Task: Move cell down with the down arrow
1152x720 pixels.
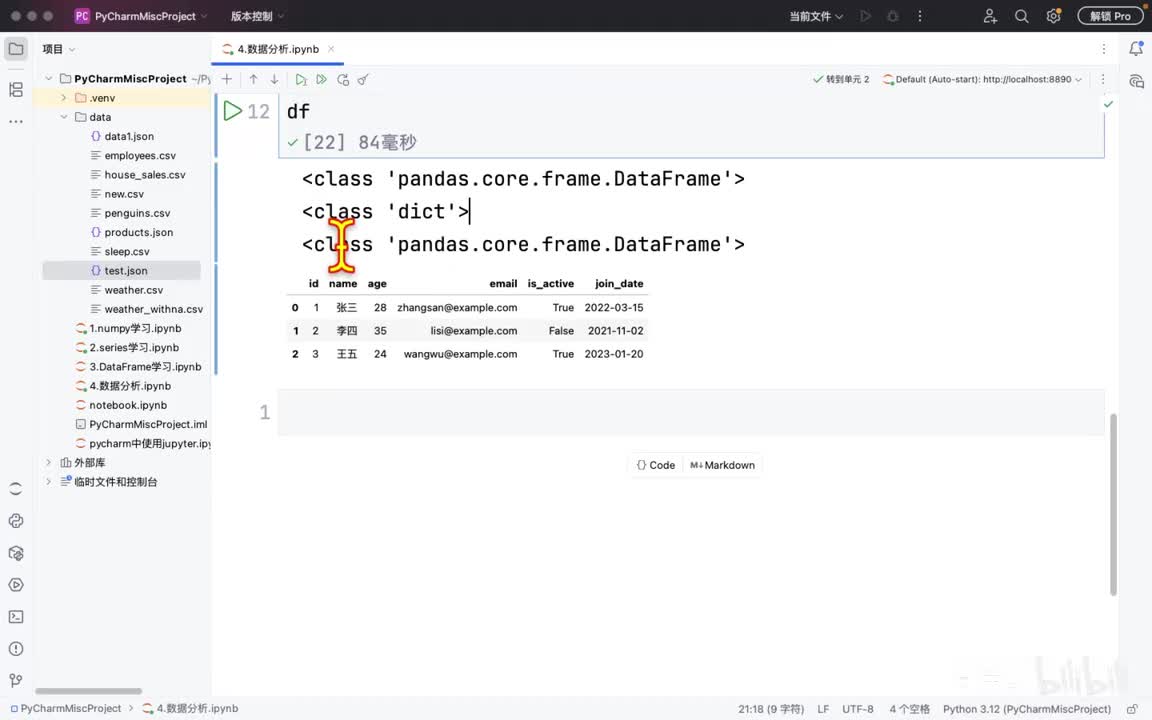Action: pyautogui.click(x=274, y=79)
